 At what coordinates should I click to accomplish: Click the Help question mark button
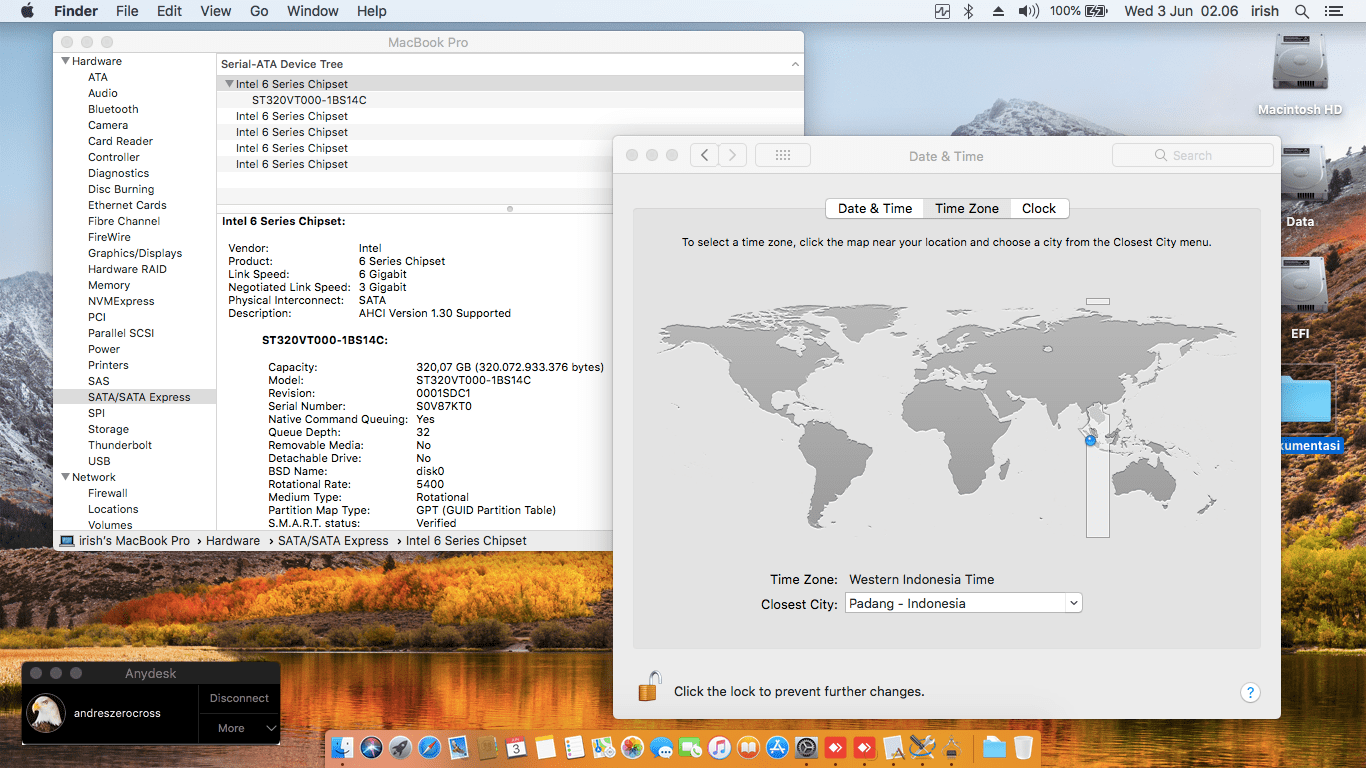(1250, 692)
